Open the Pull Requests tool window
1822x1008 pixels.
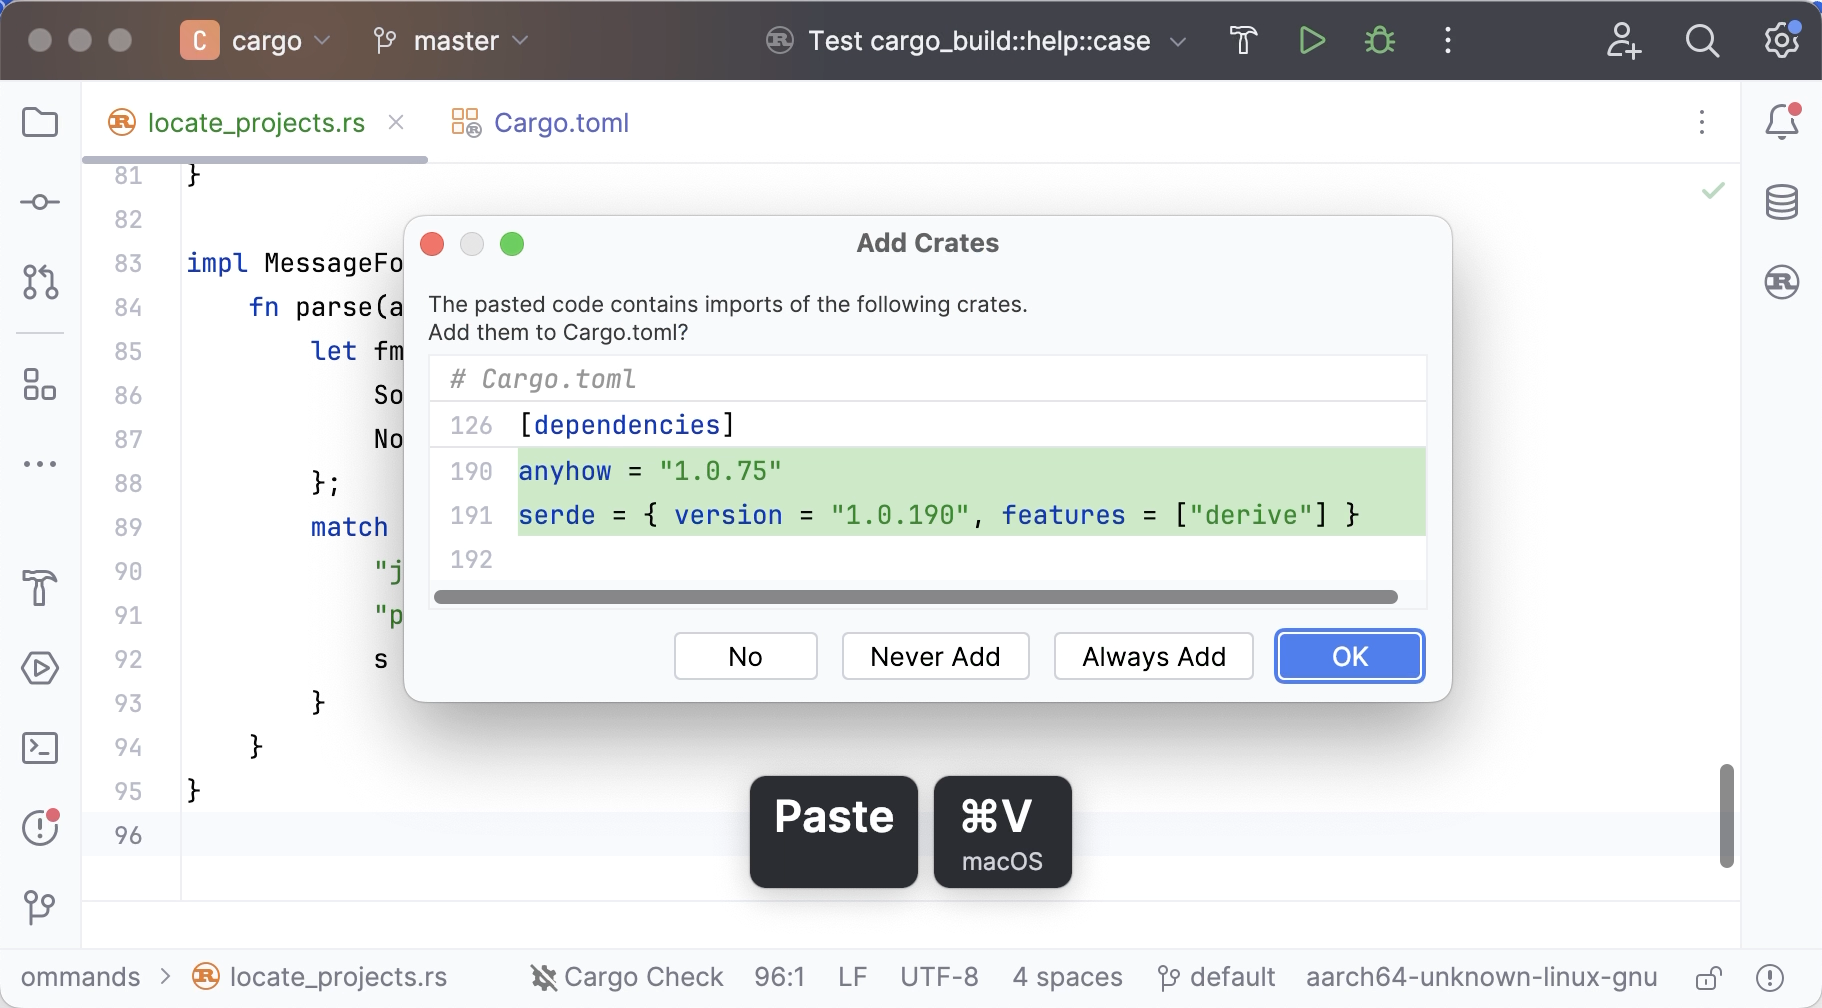[x=40, y=282]
